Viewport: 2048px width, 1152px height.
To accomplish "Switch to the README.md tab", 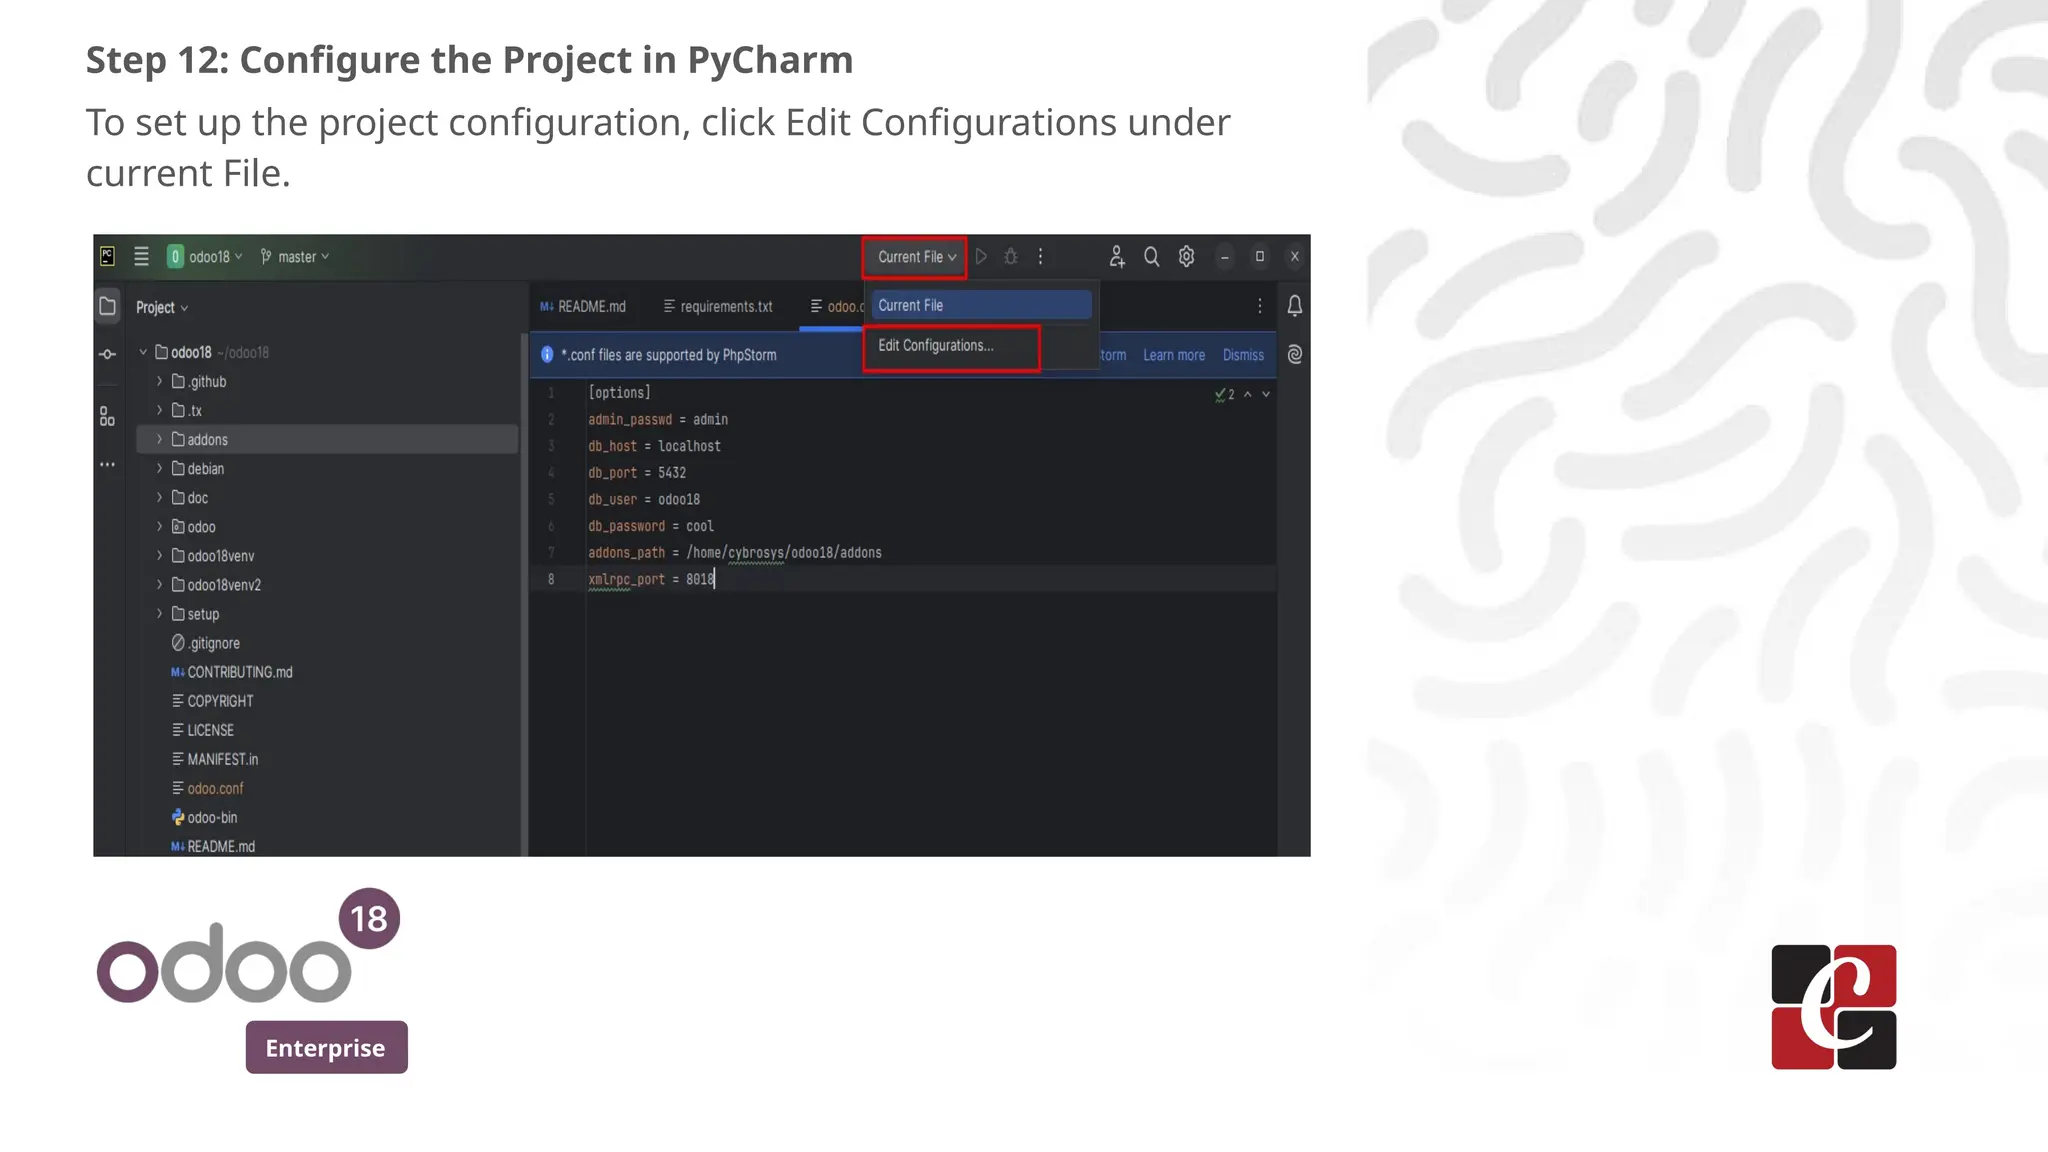I will [583, 306].
